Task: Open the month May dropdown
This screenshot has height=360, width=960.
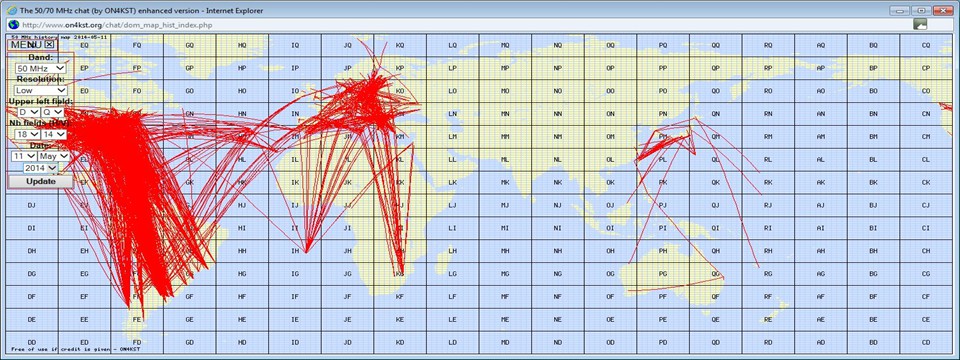Action: click(53, 156)
